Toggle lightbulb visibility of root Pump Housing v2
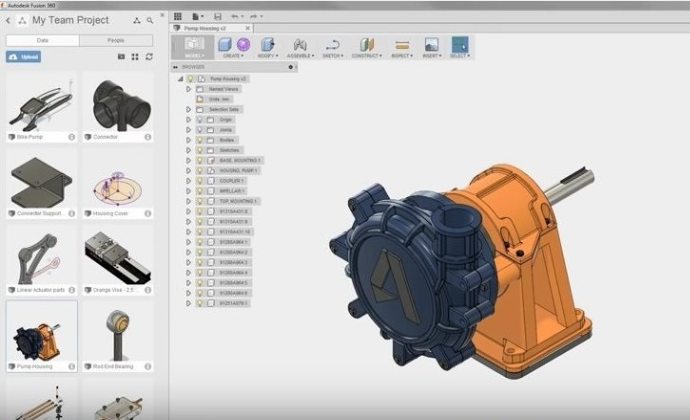690x420 pixels. point(191,79)
